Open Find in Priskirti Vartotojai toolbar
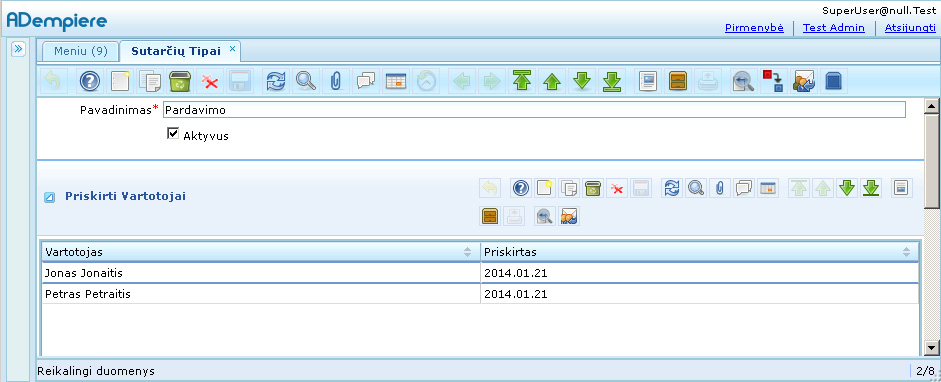Image resolution: width=941 pixels, height=382 pixels. click(696, 188)
